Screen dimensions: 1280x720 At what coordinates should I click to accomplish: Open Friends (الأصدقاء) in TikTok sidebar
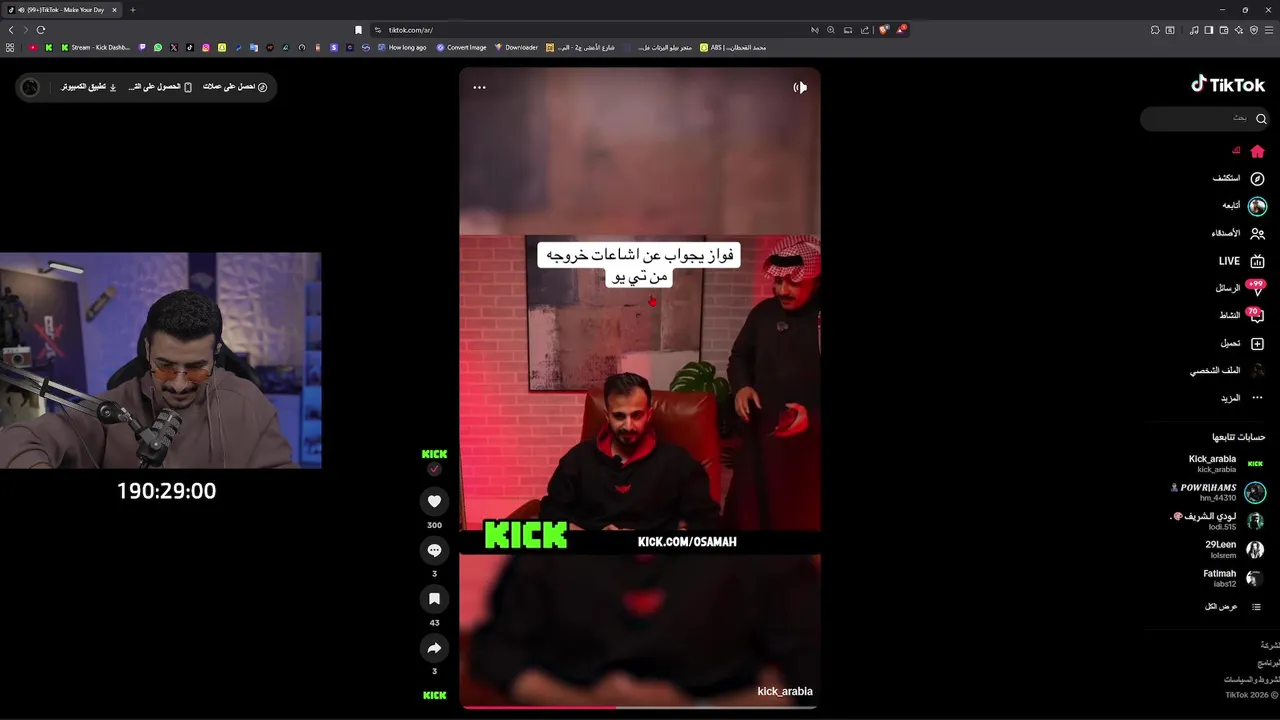1238,233
